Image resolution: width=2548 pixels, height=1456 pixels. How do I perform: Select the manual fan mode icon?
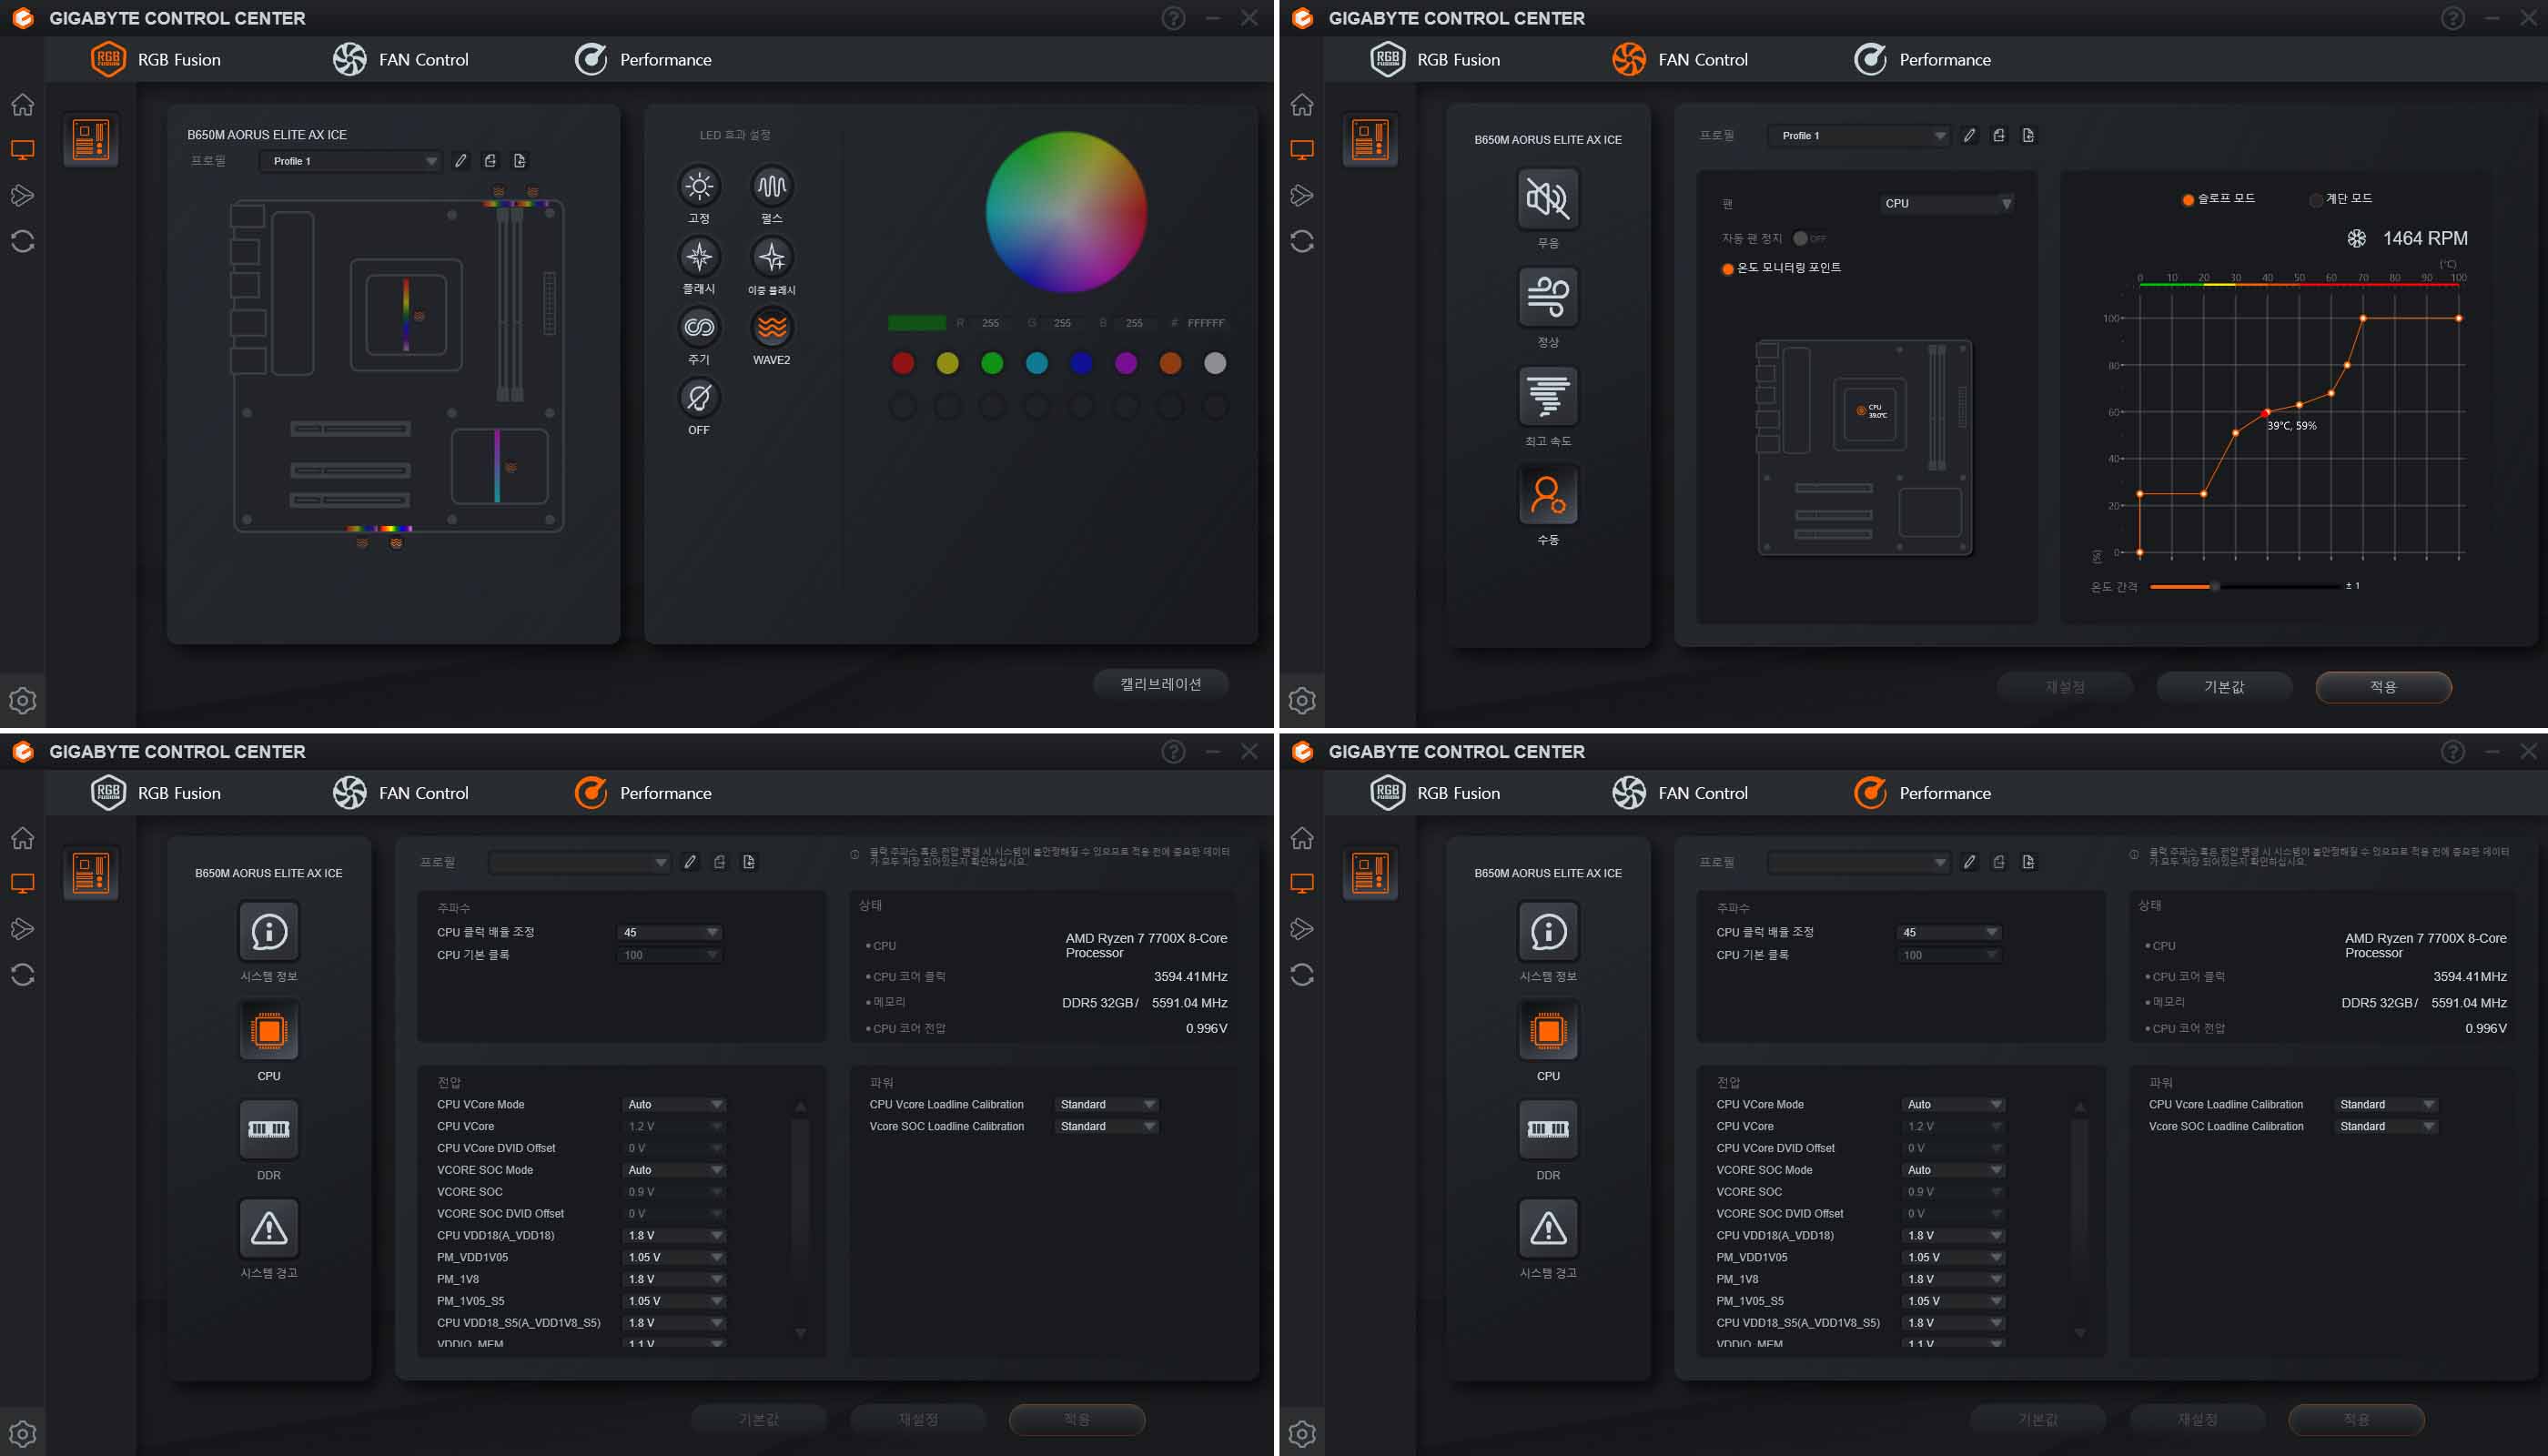click(x=1547, y=495)
